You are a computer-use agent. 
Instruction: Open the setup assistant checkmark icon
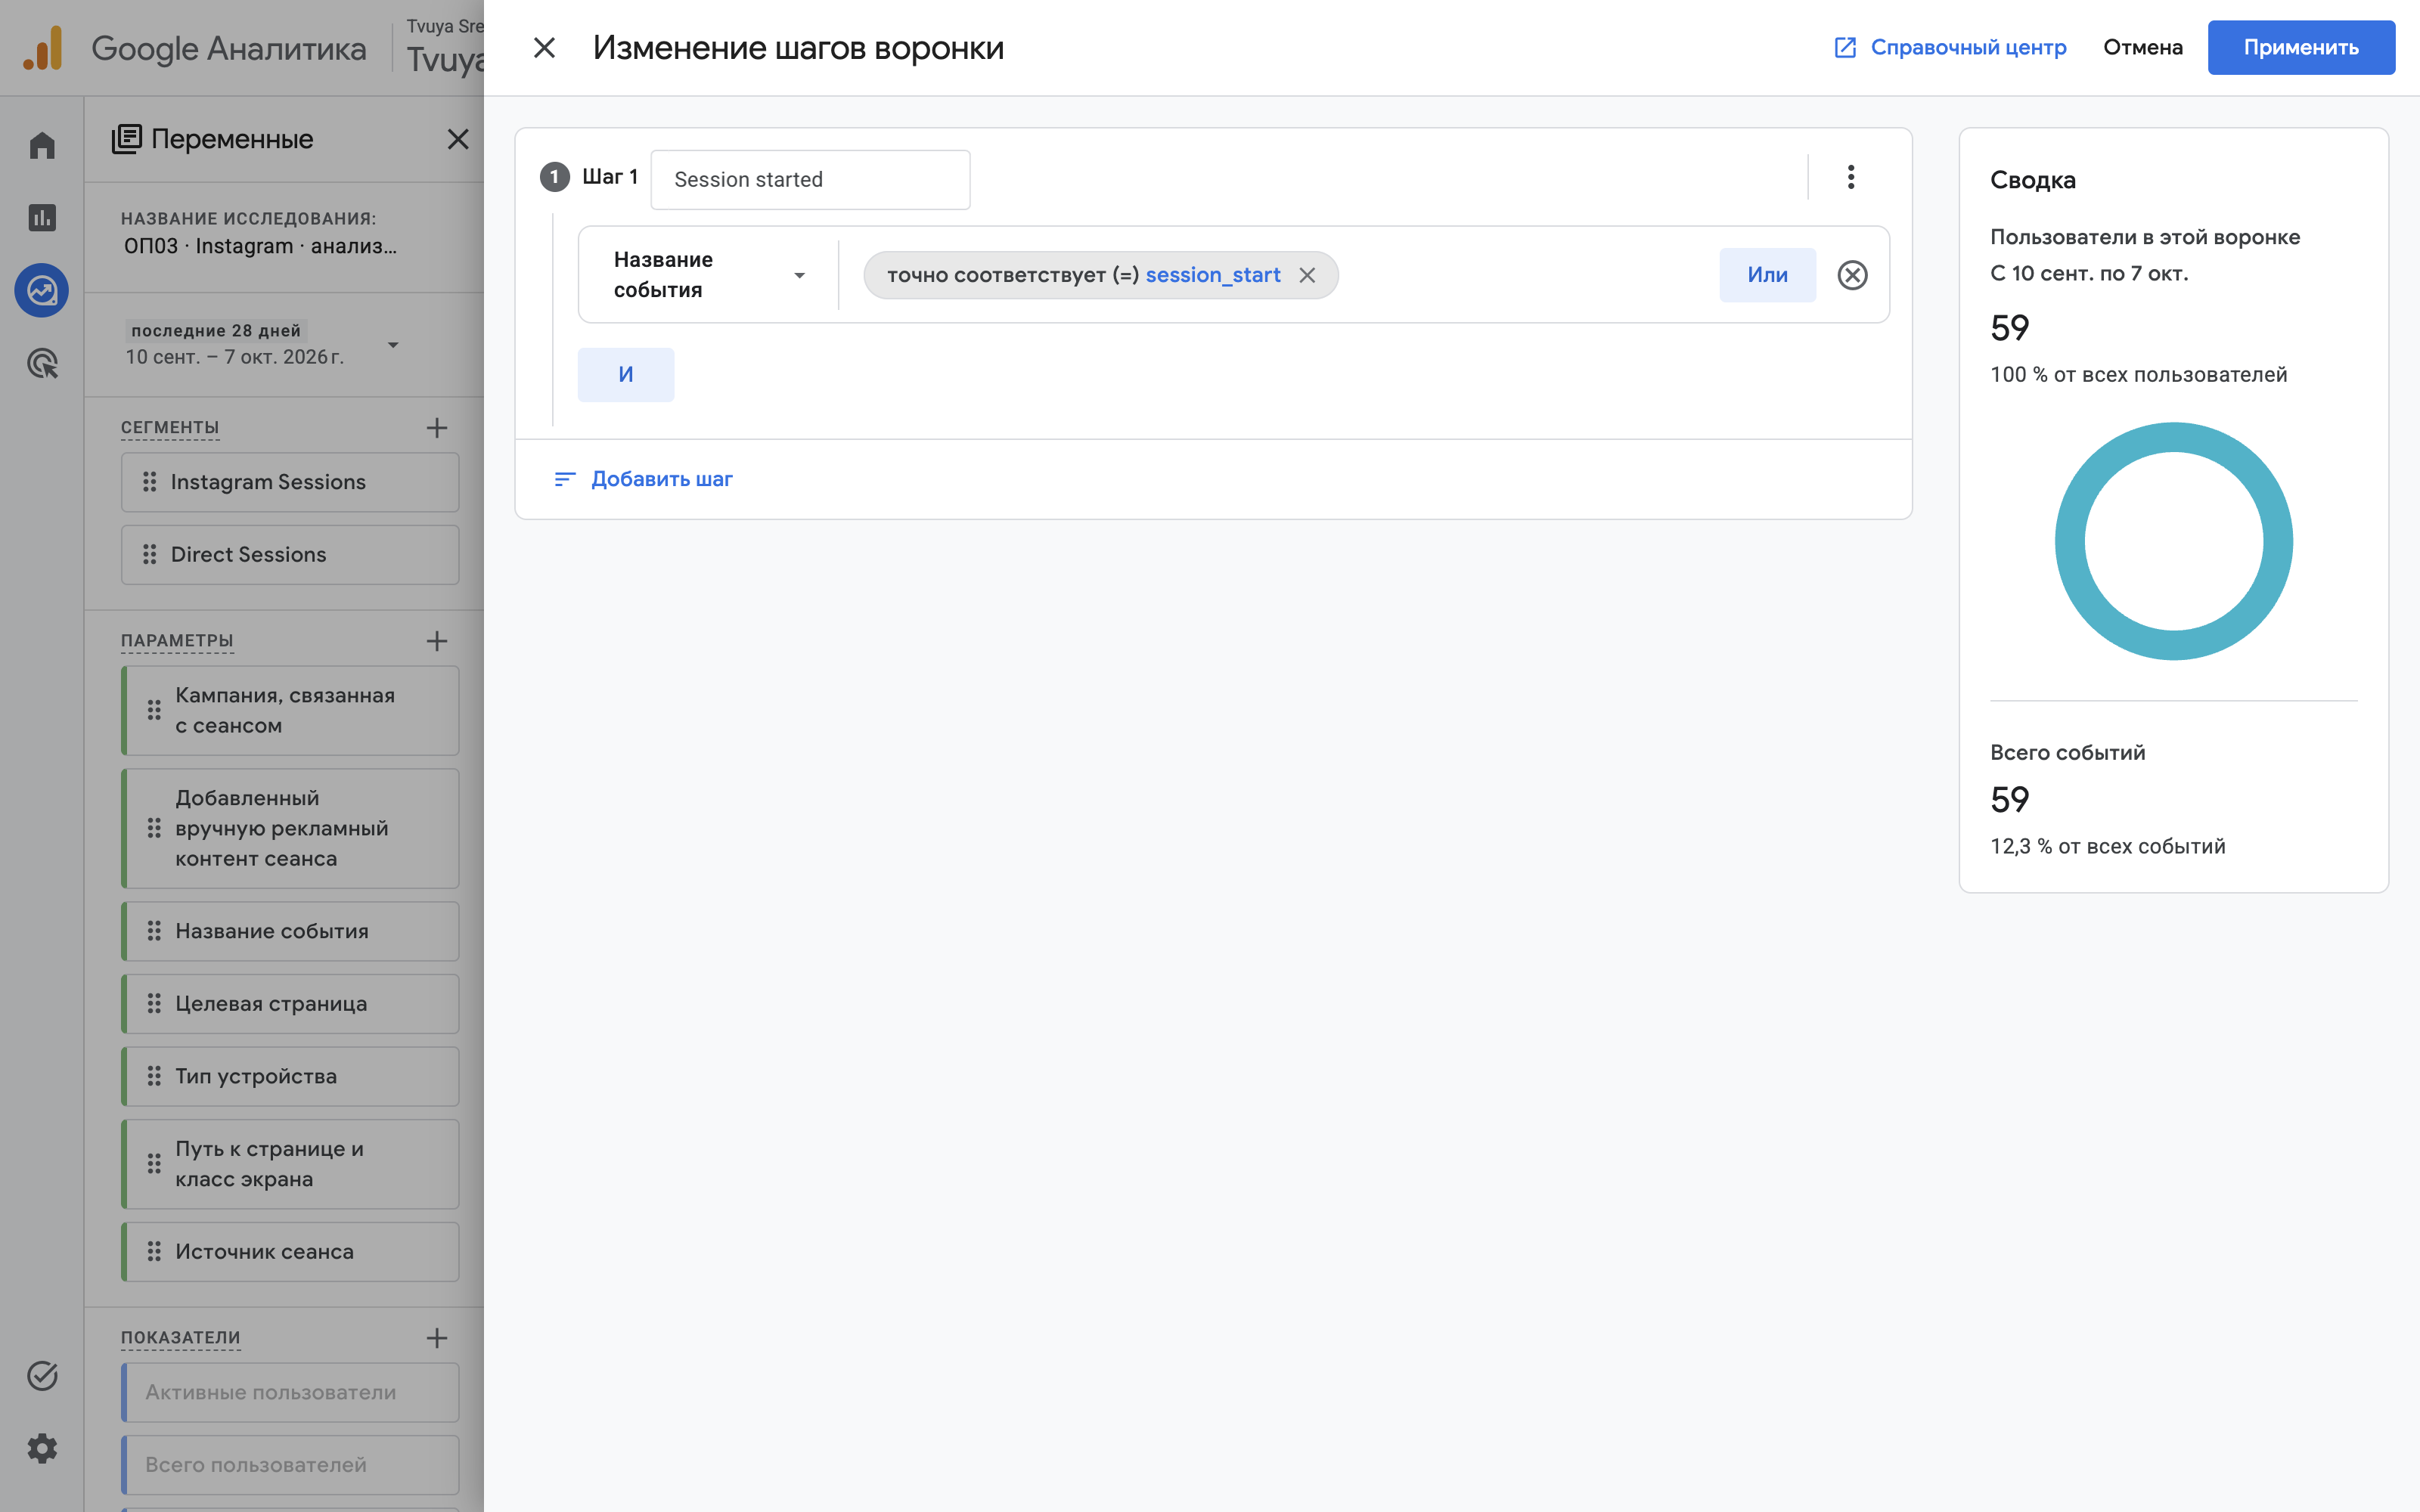42,1376
